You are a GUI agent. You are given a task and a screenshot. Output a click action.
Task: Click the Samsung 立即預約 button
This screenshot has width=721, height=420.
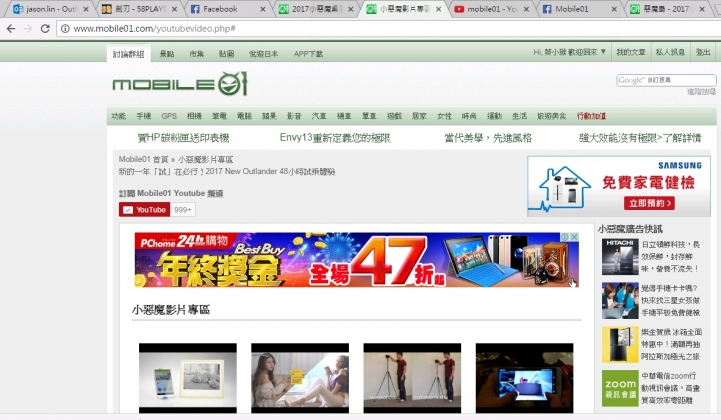coord(649,203)
